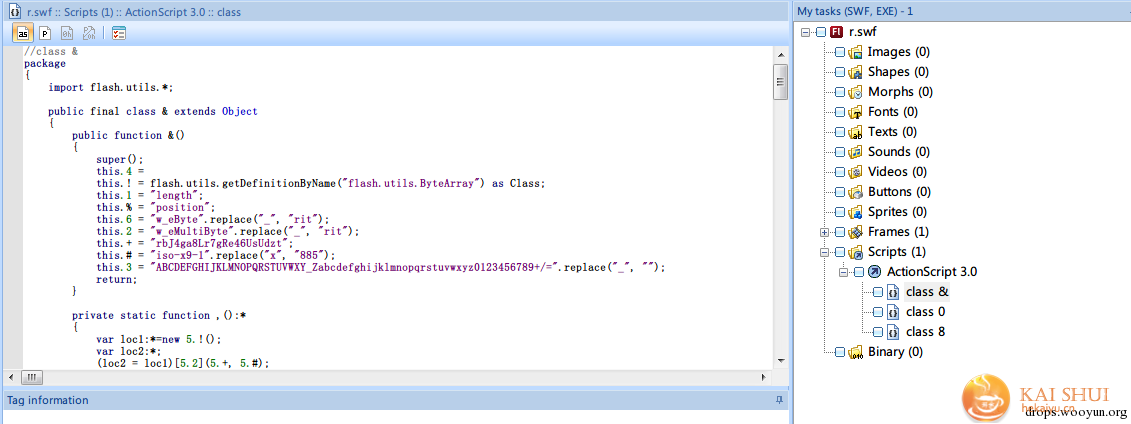This screenshot has width=1131, height=424.
Task: Check the Fonts (0) checkbox
Action: [x=840, y=112]
